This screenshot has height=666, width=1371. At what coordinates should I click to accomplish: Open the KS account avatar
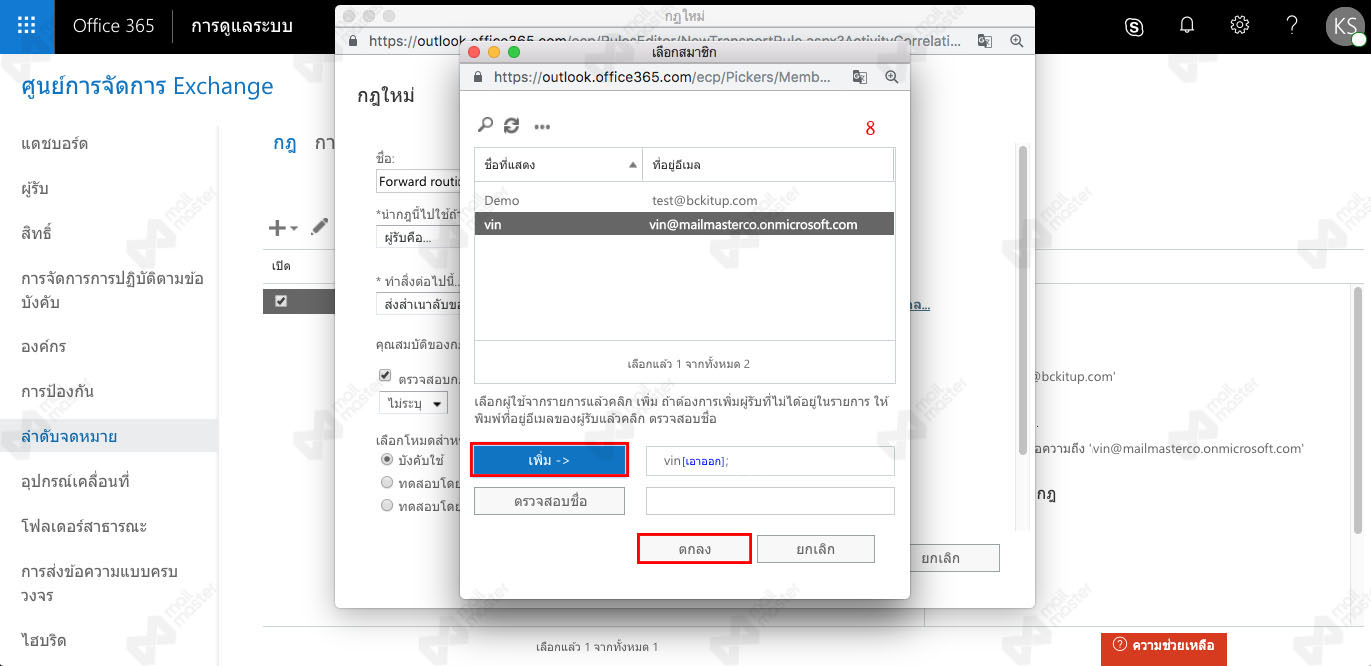click(x=1345, y=27)
